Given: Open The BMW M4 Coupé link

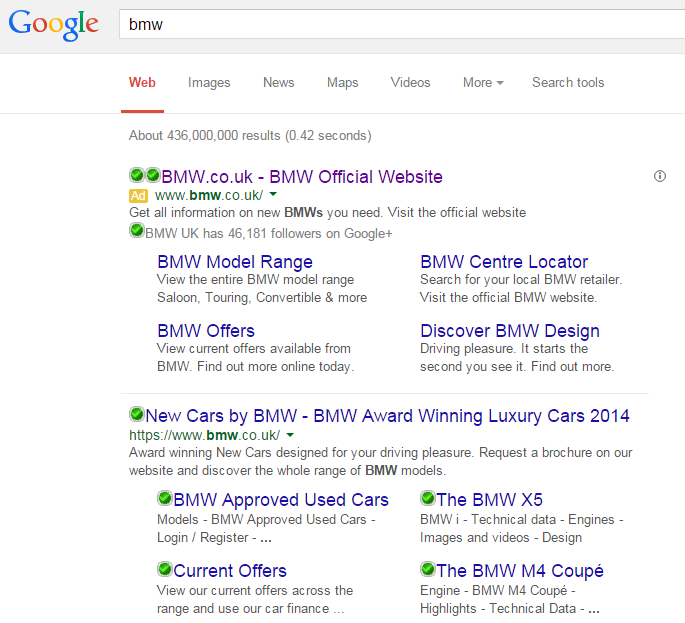Looking at the screenshot, I should coord(520,571).
